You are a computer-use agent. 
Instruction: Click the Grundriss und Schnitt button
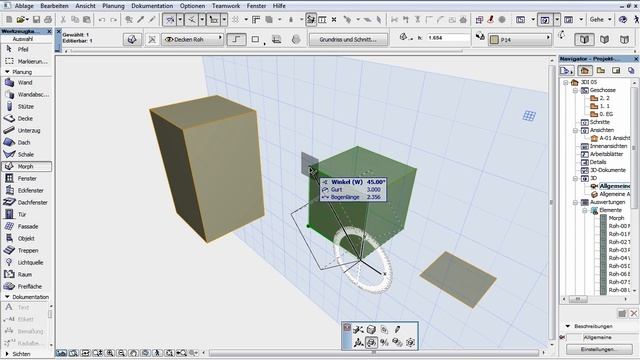coord(347,40)
